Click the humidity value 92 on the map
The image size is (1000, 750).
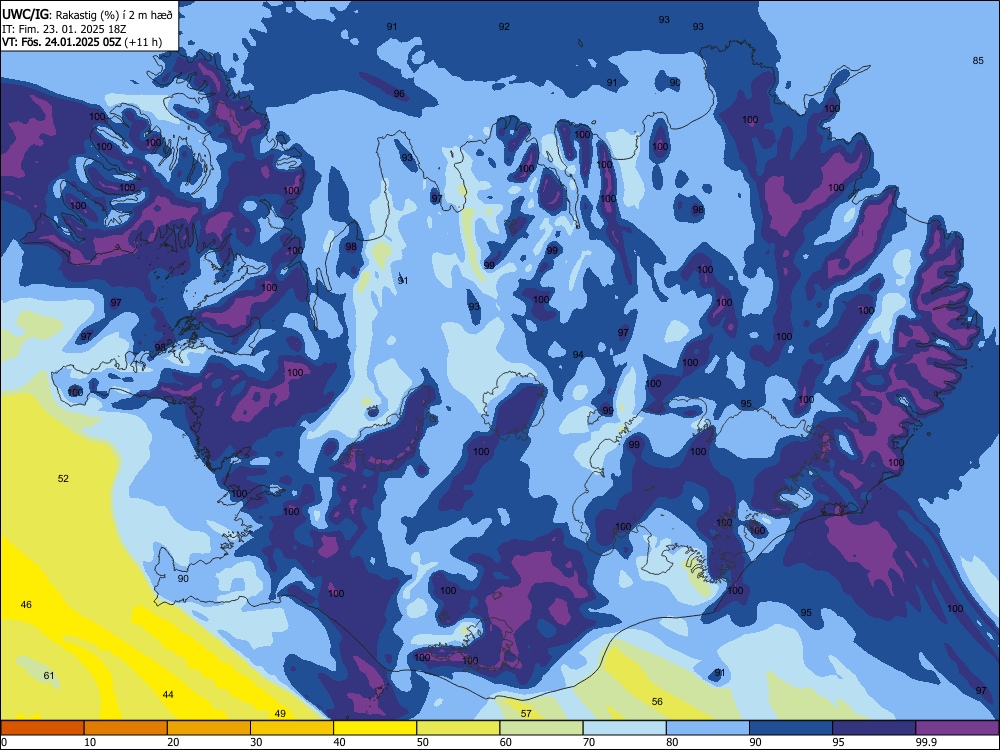click(504, 26)
